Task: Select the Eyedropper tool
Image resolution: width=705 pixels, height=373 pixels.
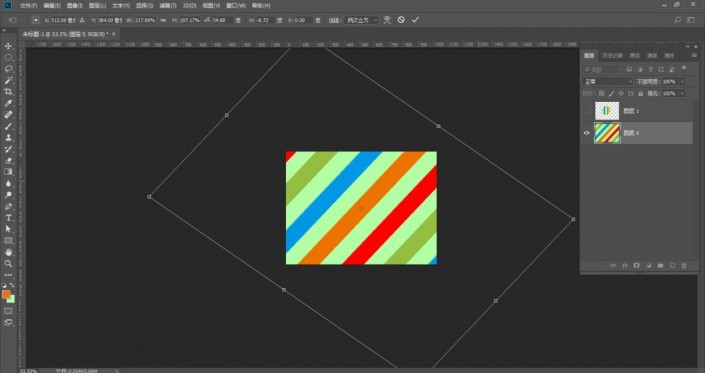Action: pyautogui.click(x=8, y=103)
